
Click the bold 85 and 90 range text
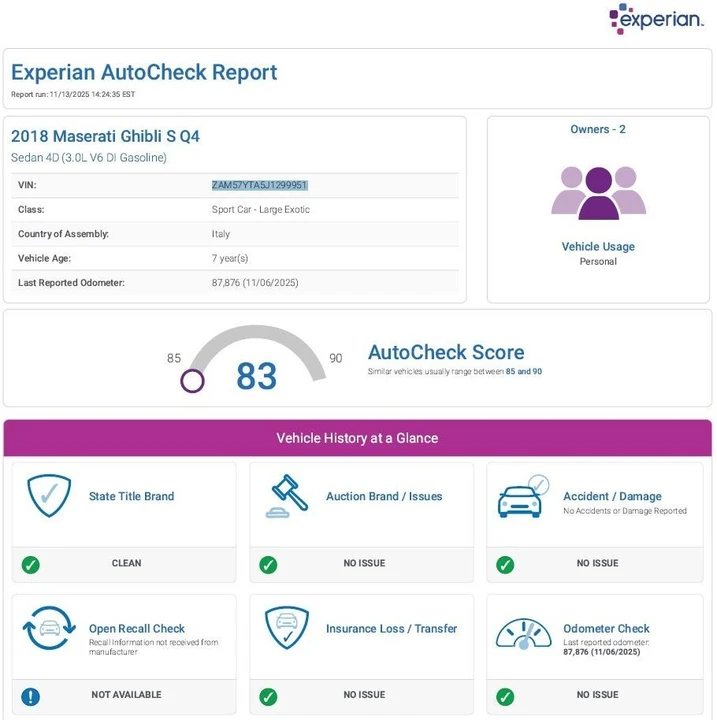(x=524, y=371)
